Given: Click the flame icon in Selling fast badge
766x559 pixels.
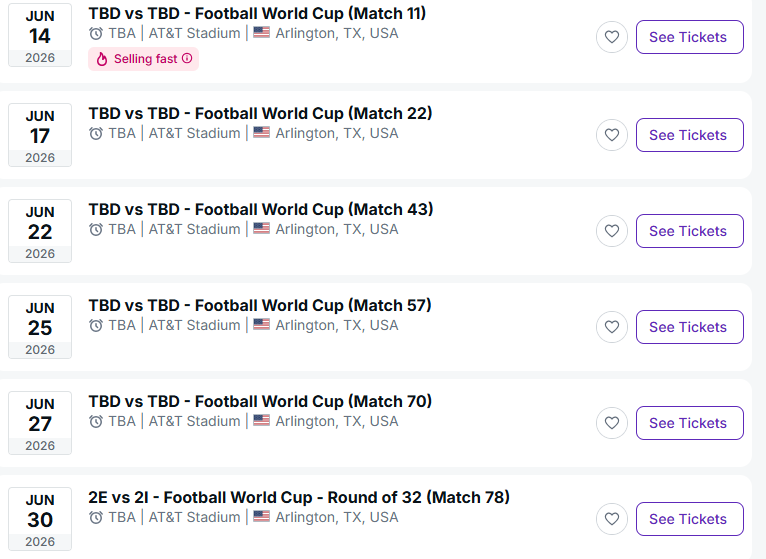Looking at the screenshot, I should pyautogui.click(x=102, y=59).
